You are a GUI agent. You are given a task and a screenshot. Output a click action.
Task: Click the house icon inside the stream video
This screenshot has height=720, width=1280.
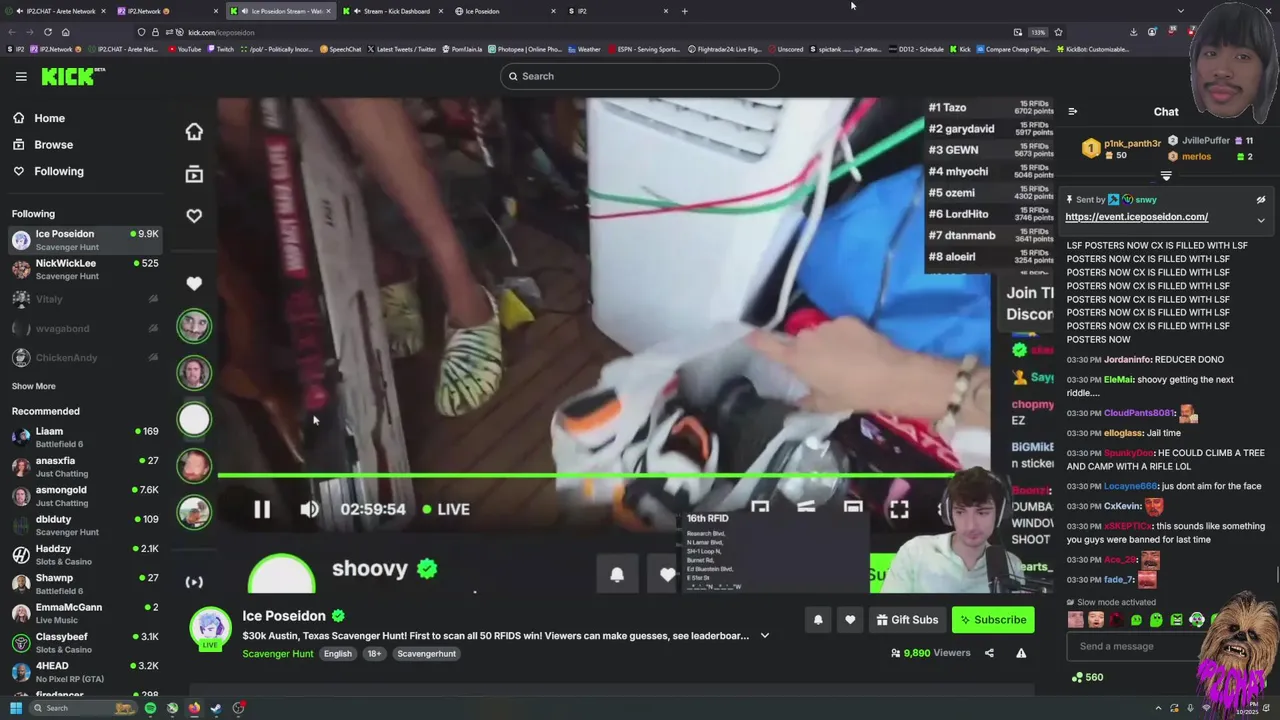pyautogui.click(x=194, y=132)
